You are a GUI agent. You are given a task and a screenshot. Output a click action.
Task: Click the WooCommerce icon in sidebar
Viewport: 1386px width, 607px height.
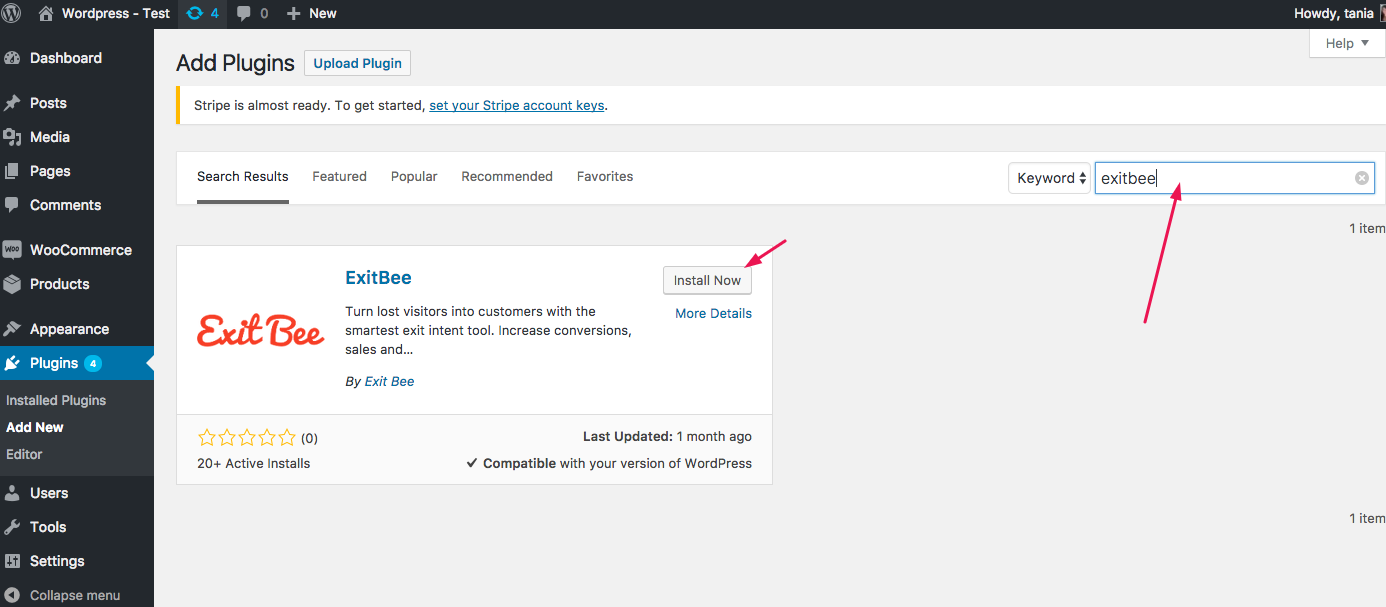12,250
